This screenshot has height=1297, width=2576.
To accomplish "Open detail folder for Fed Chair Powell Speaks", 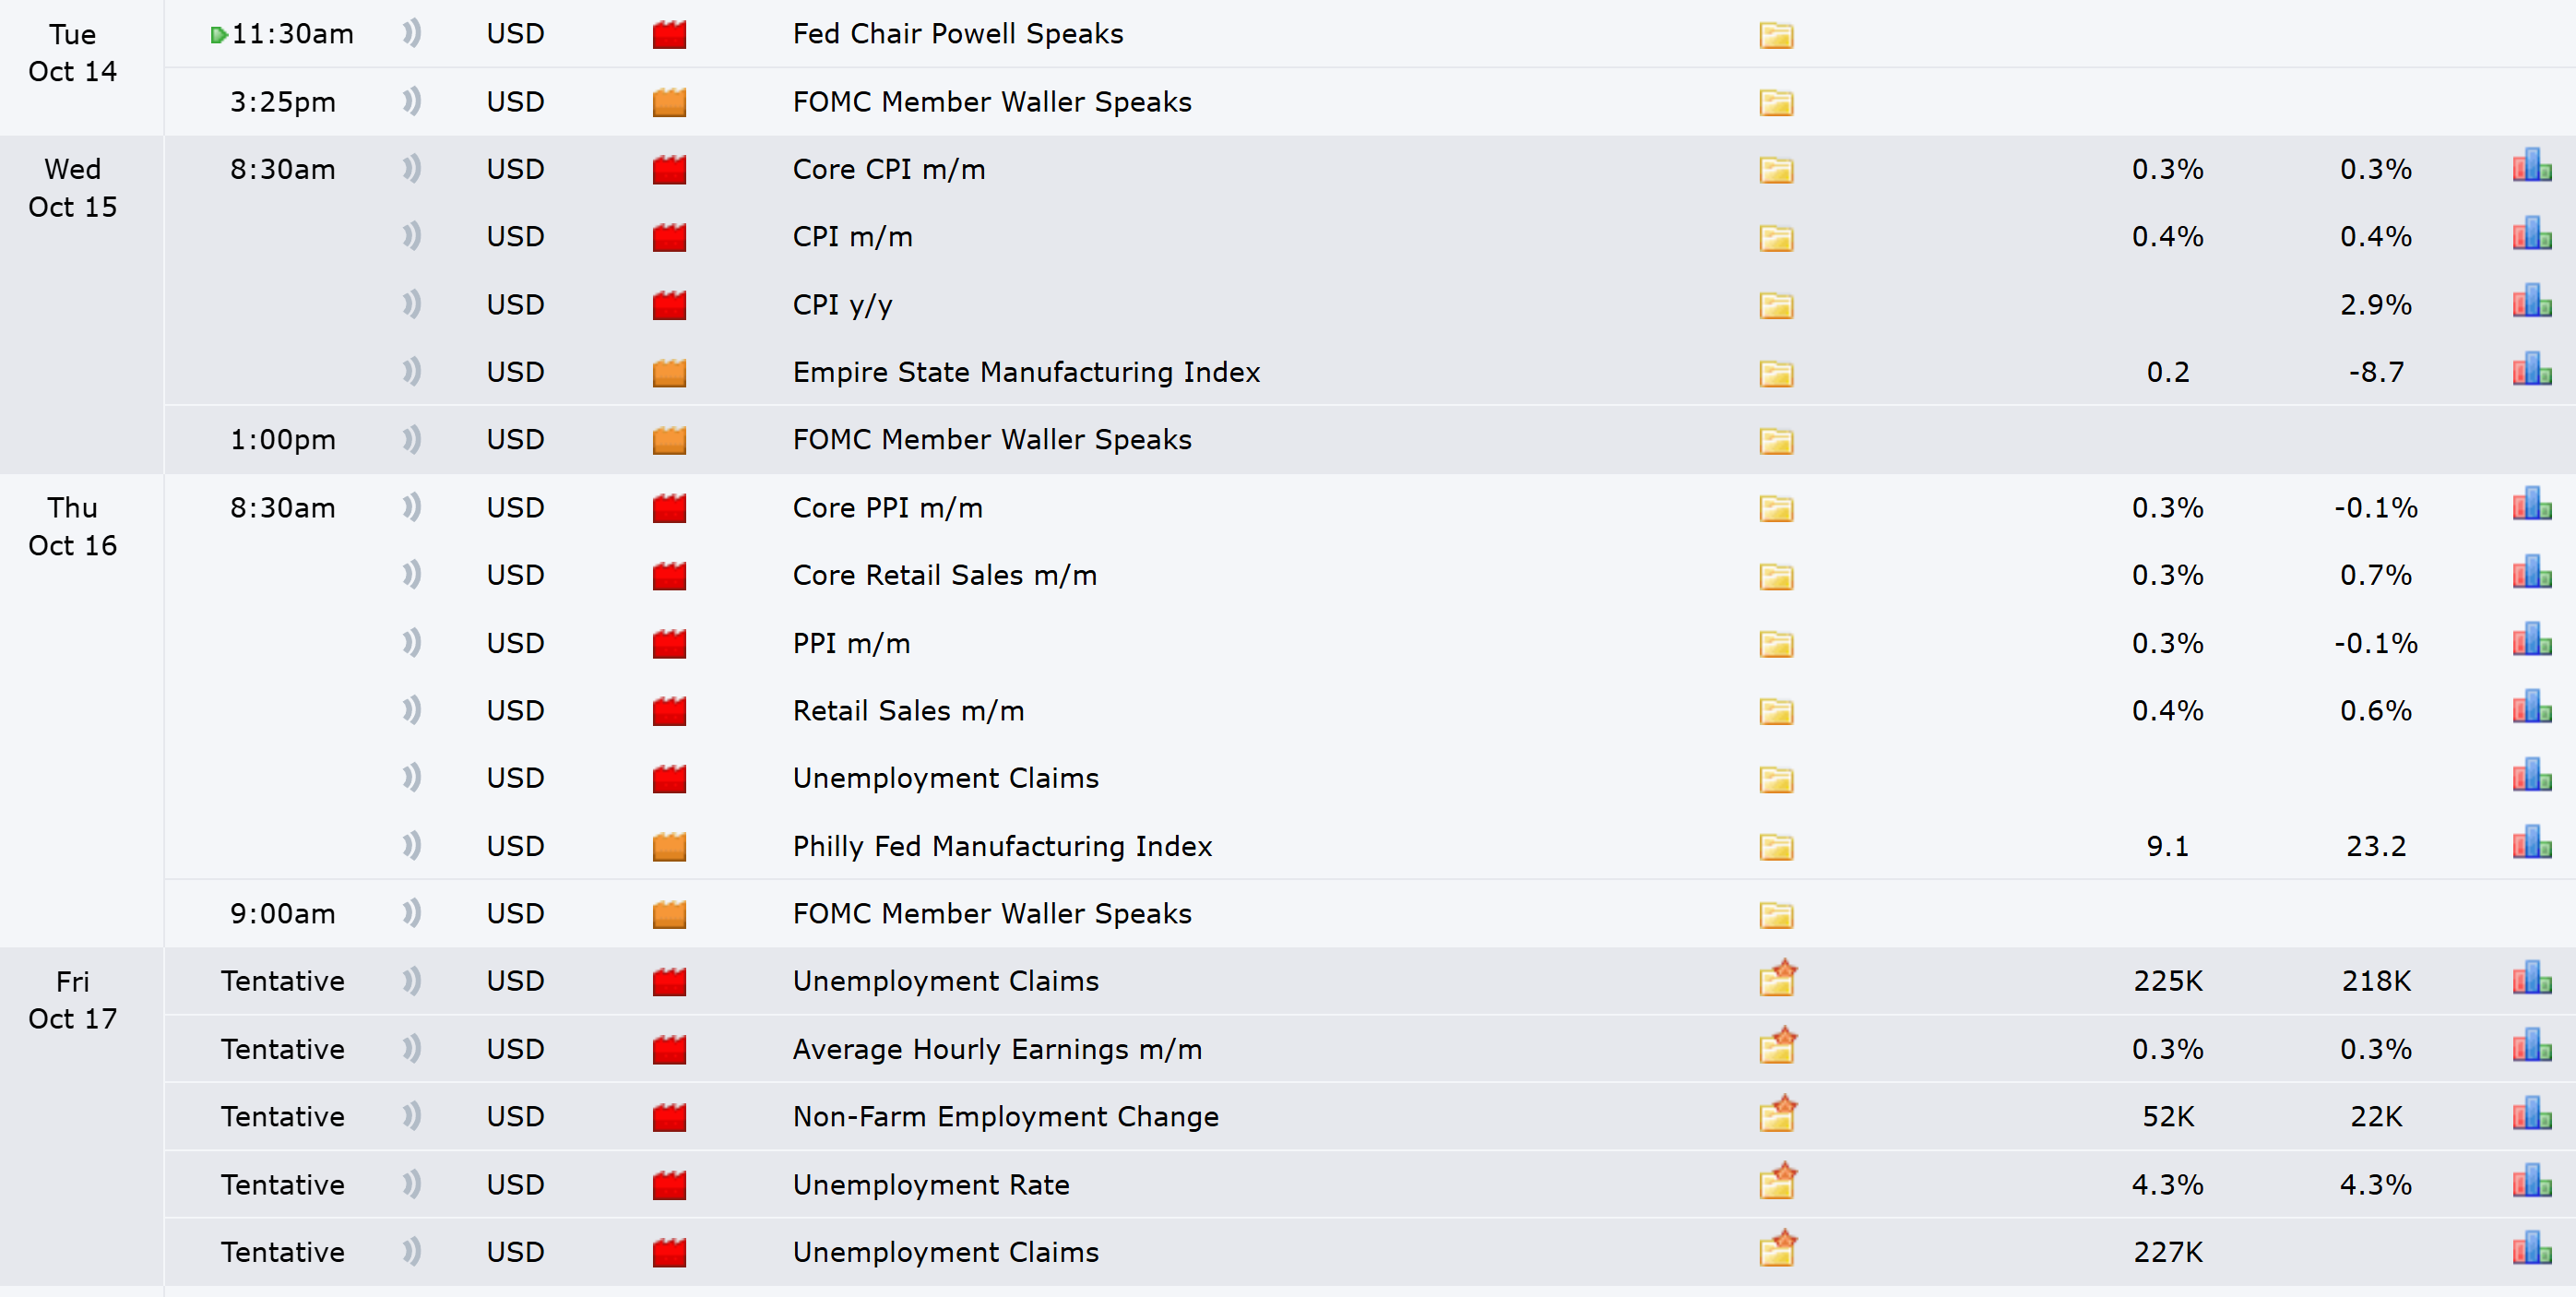I will (1776, 36).
